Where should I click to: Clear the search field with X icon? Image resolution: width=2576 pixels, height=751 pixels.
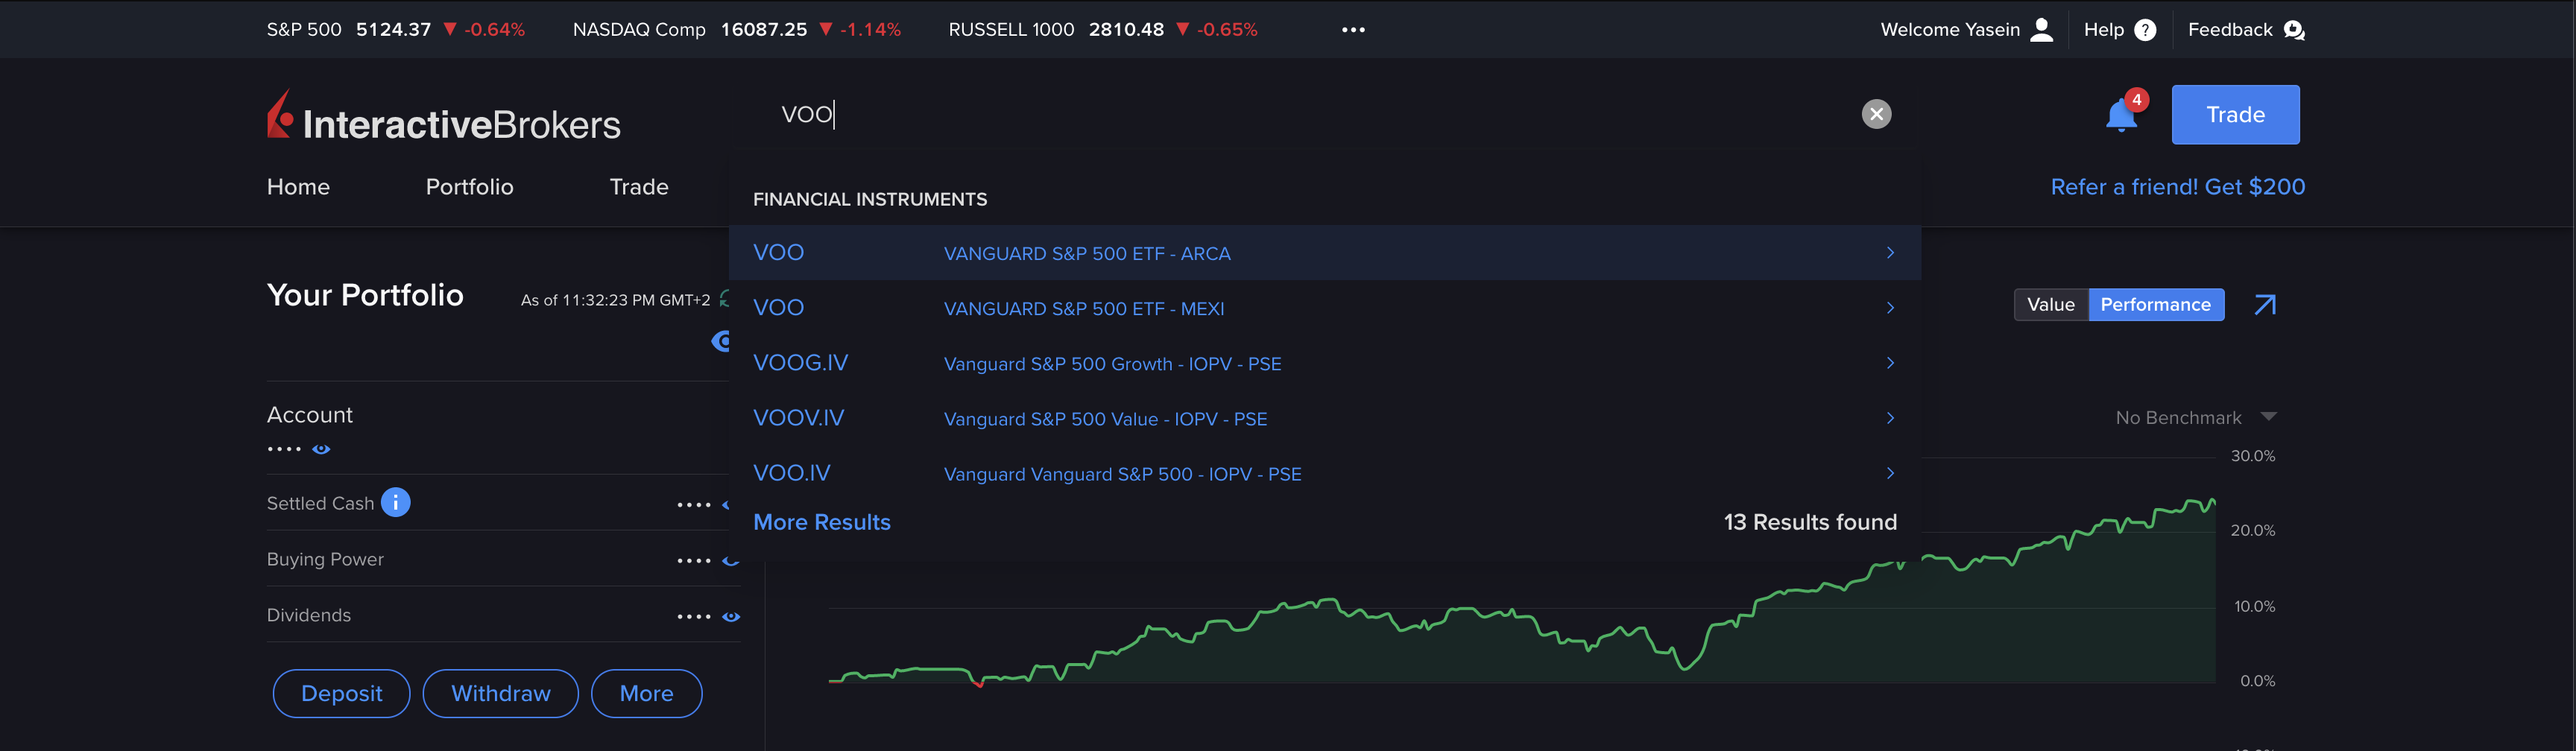pos(1876,114)
